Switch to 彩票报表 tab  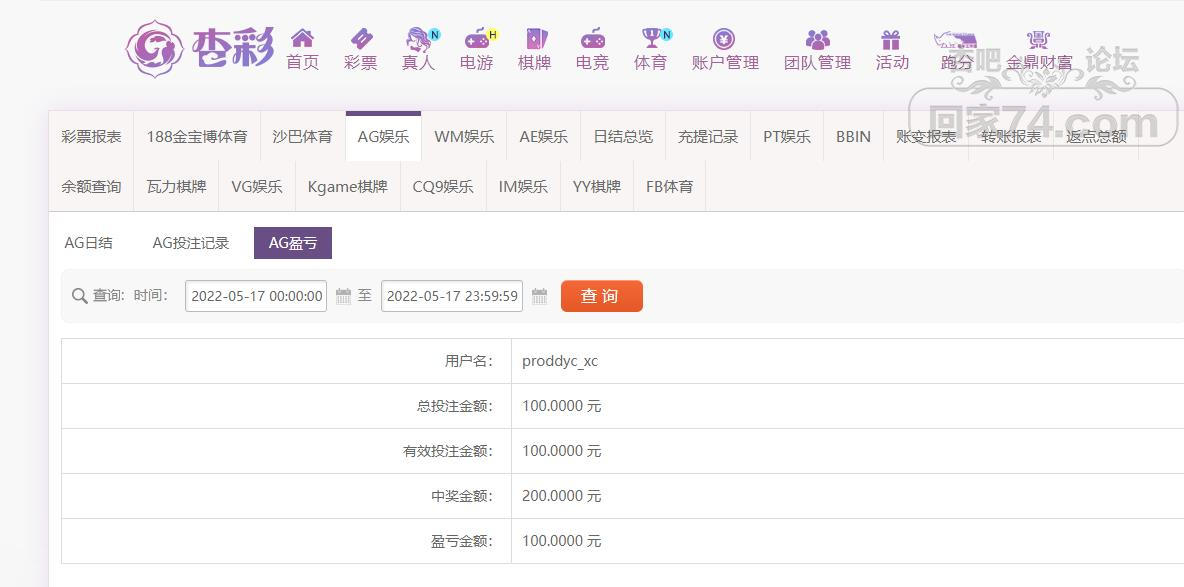tap(91, 137)
